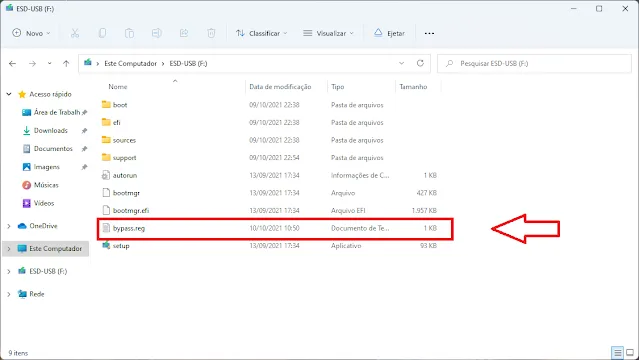Click the bootmgr file icon
This screenshot has width=639, height=360.
pos(106,193)
